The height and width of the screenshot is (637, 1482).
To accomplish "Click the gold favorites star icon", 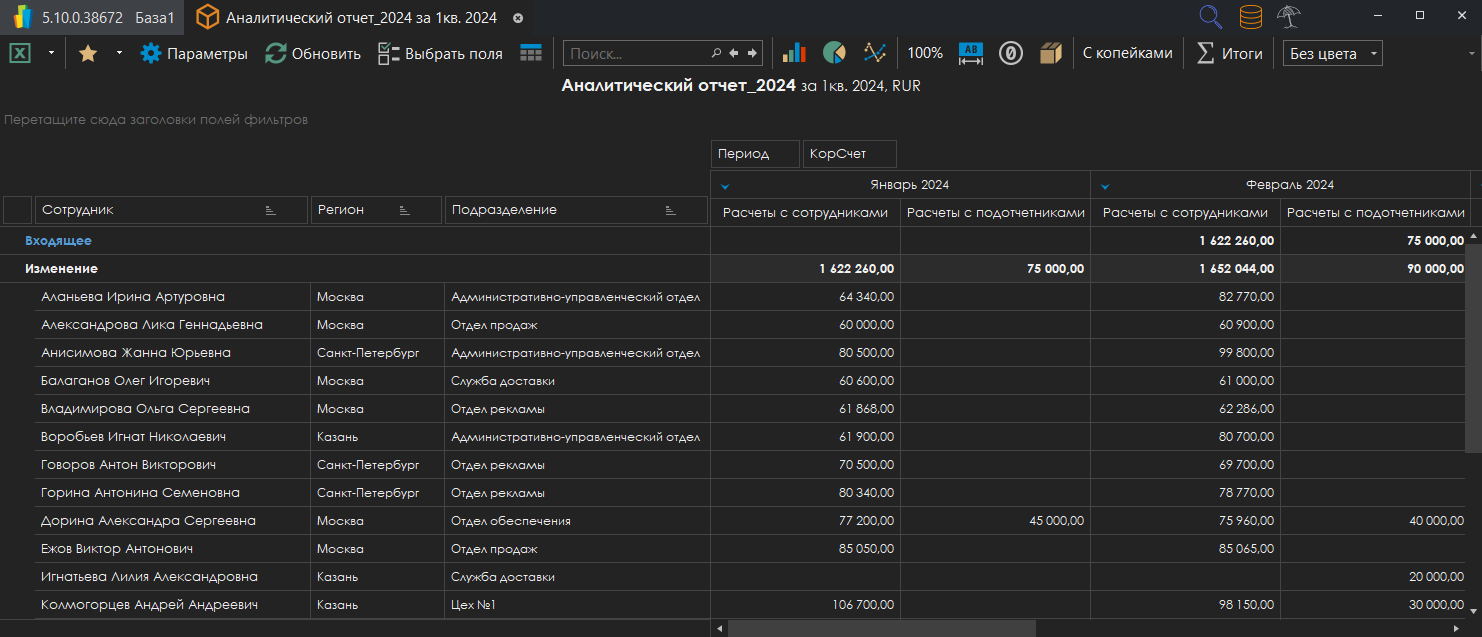I will (88, 54).
